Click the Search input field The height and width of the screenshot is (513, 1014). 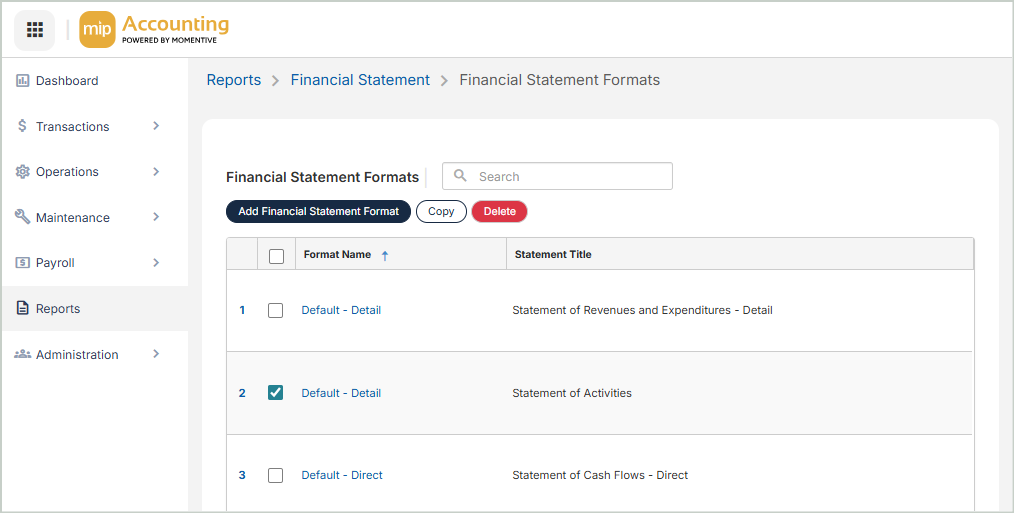(570, 177)
